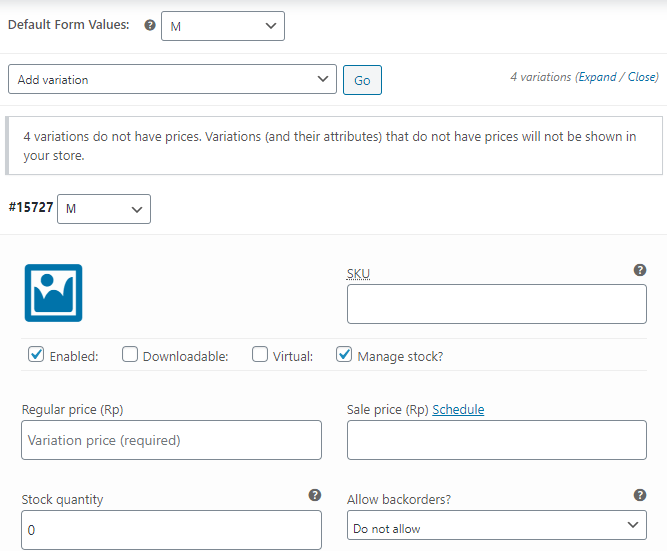Enable the Downloadable checkbox

pyautogui.click(x=130, y=354)
